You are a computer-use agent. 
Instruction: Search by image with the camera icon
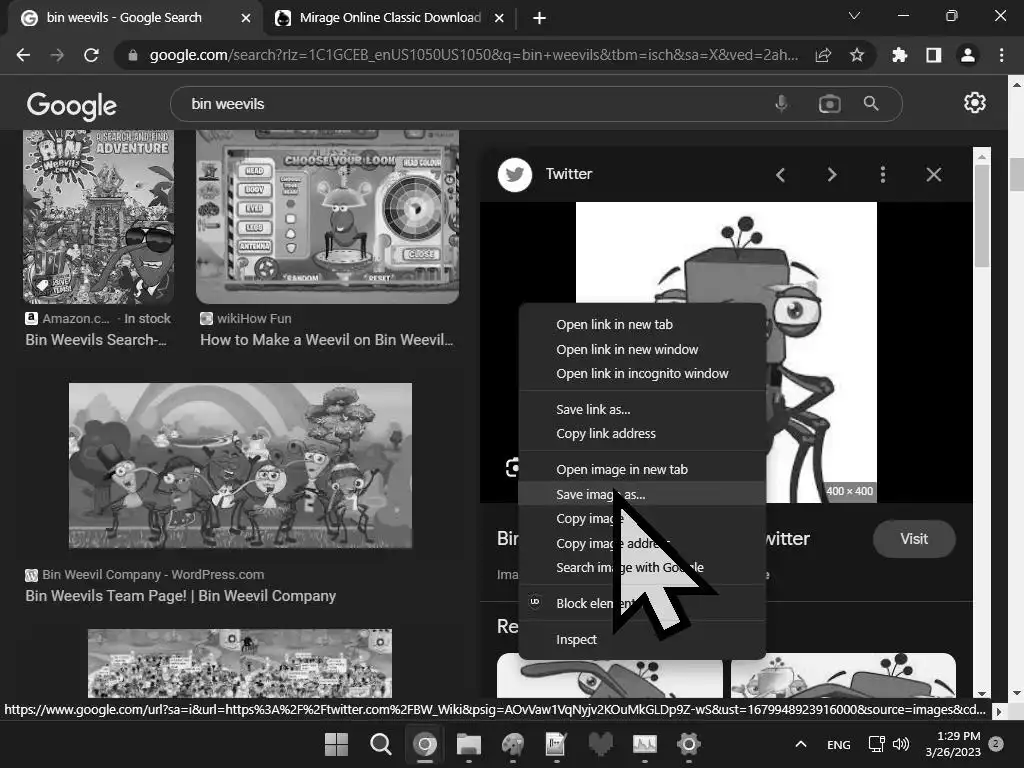[x=829, y=104]
